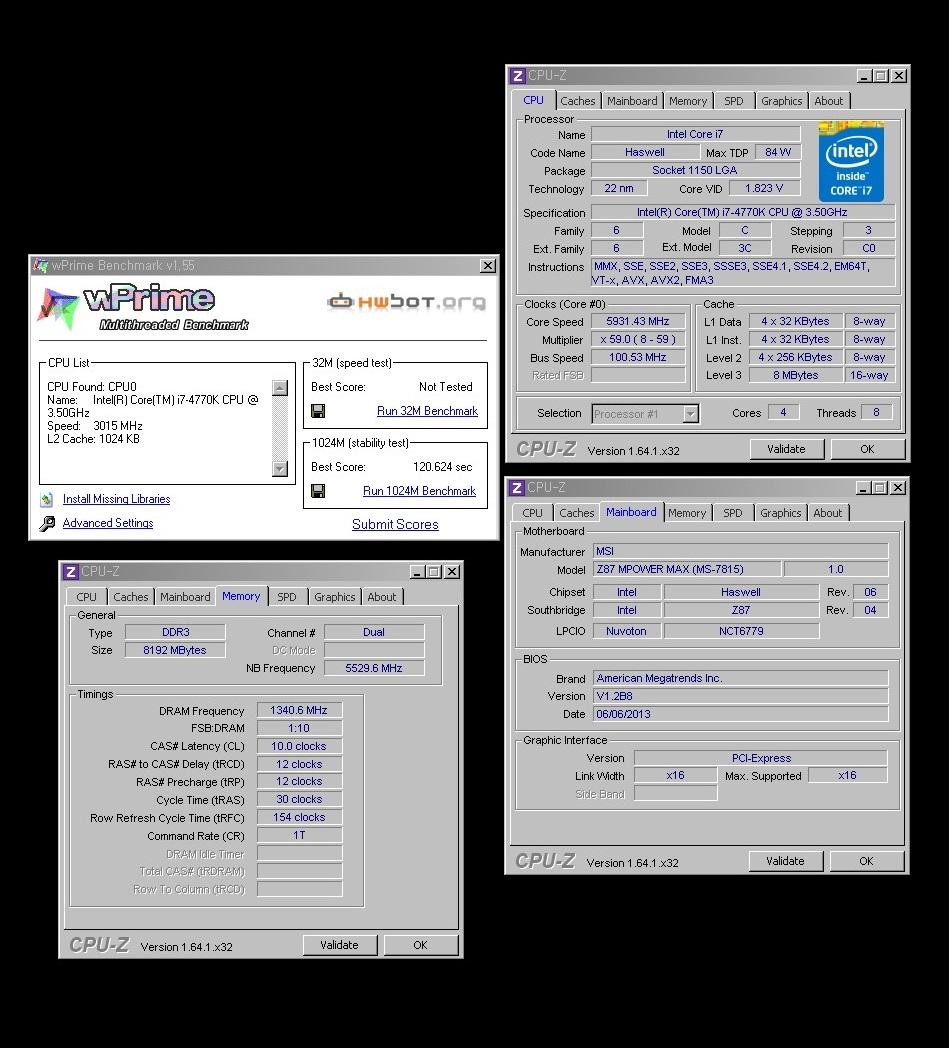Click the Specification field Intel(R) Core(TM) i7-4770K
Viewport: 949px width, 1048px height.
coord(742,213)
